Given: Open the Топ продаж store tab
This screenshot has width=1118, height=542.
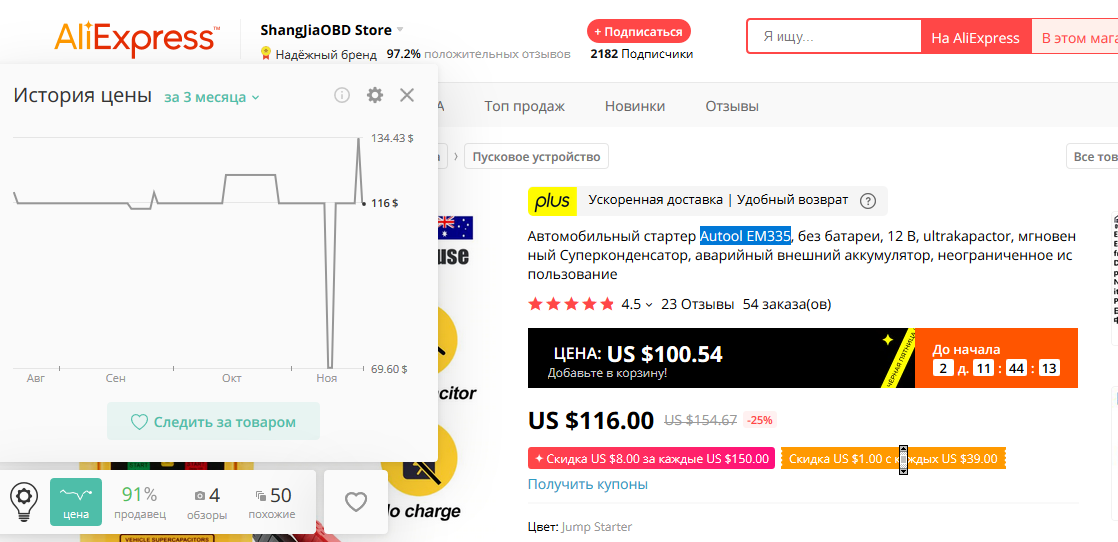Looking at the screenshot, I should [525, 106].
